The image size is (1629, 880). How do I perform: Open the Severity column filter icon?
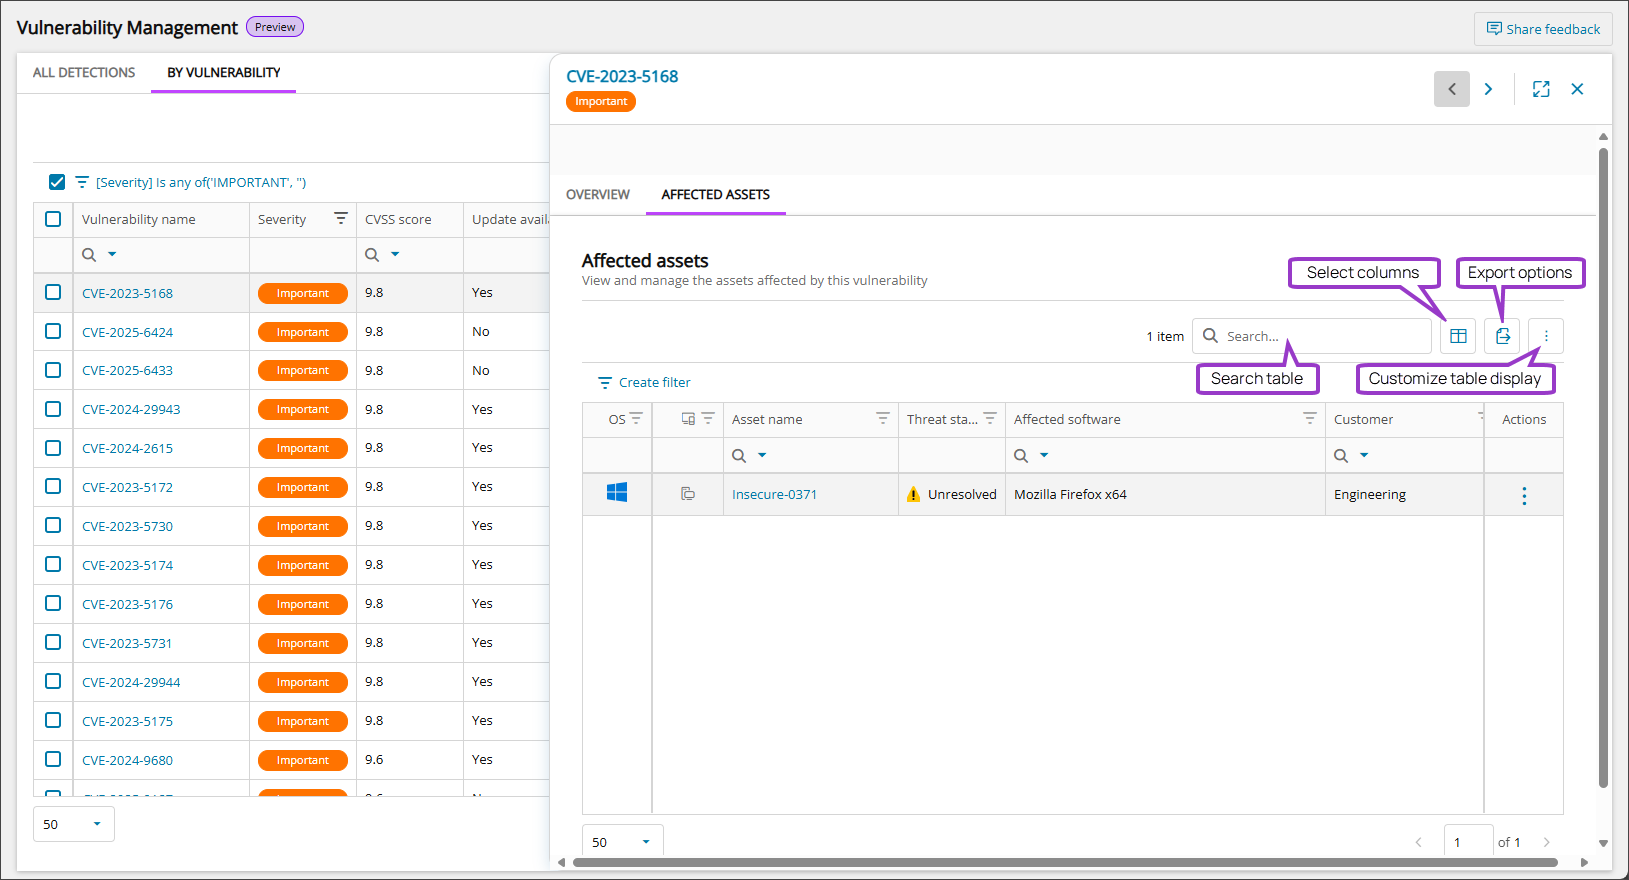point(341,219)
